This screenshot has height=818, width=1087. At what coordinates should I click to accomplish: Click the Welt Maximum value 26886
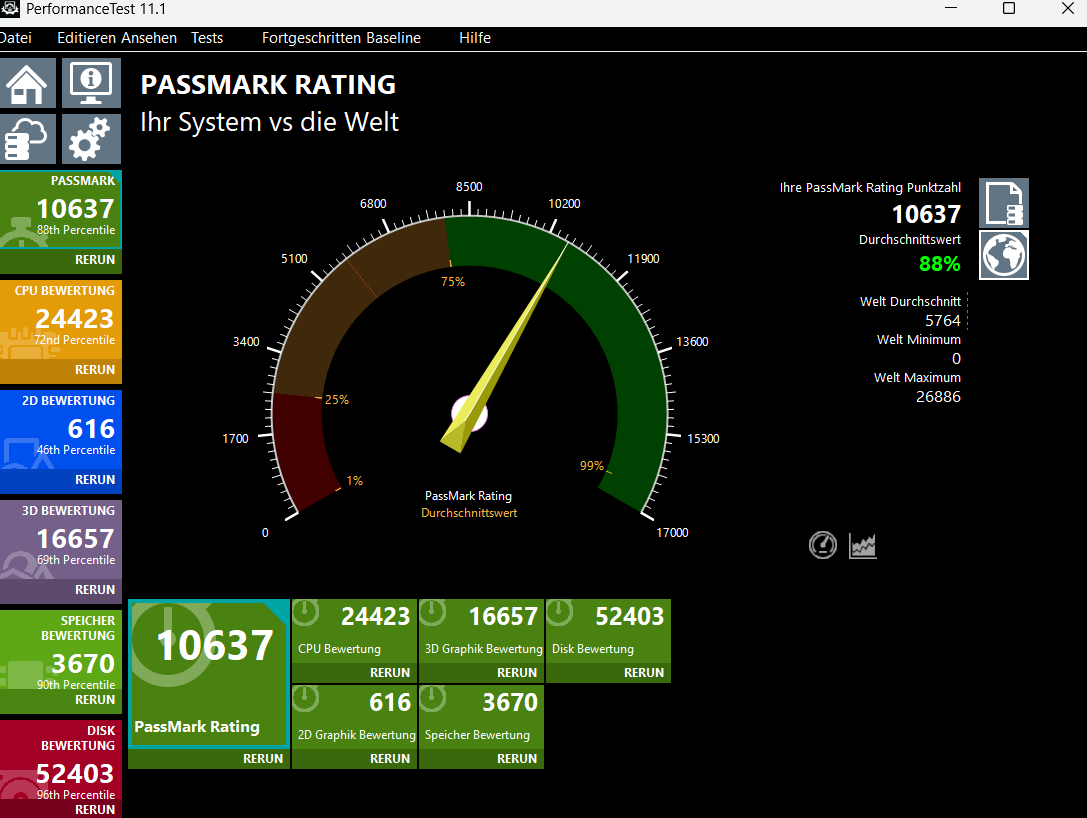[x=938, y=397]
